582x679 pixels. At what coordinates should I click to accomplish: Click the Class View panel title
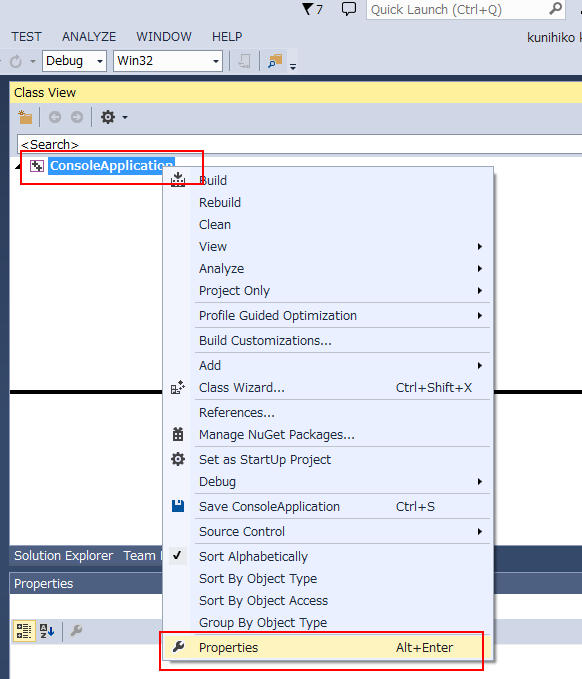click(x=45, y=93)
